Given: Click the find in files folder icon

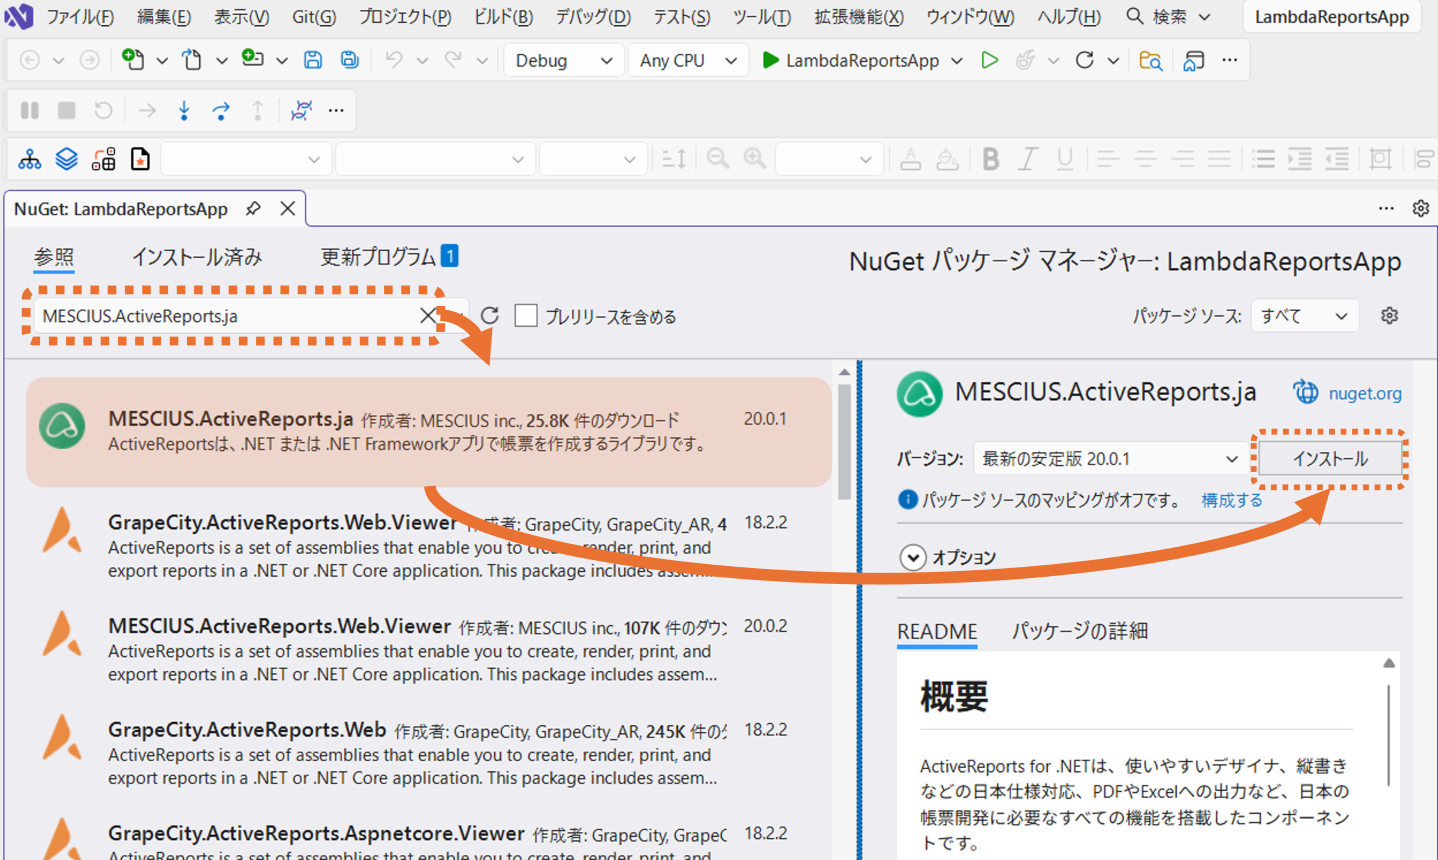Looking at the screenshot, I should pos(1151,60).
